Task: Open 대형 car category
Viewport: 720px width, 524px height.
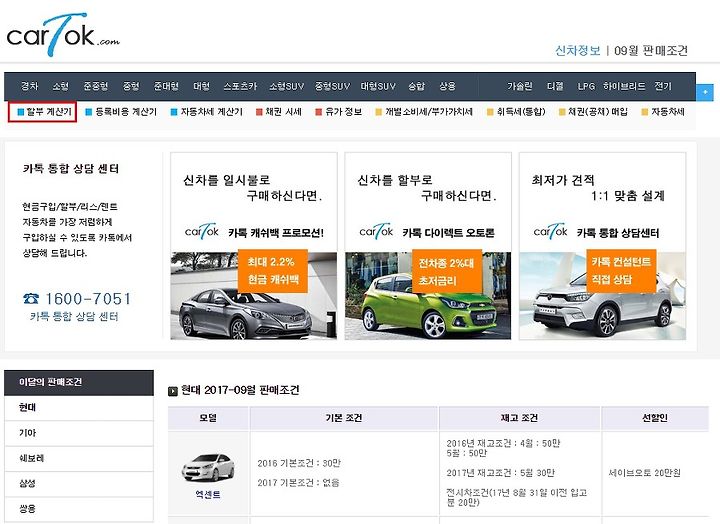Action: [201, 86]
